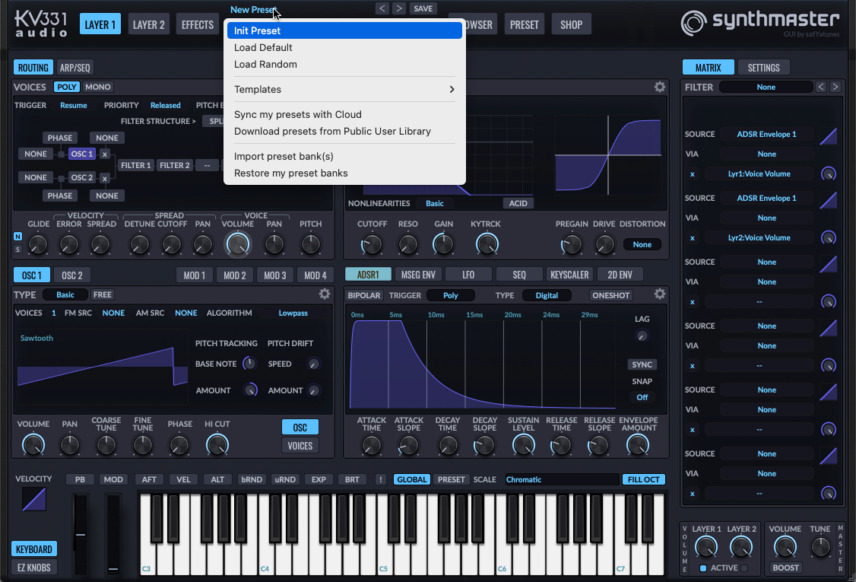Click the SAVE button
Screen dimensions: 856x582
[x=423, y=8]
